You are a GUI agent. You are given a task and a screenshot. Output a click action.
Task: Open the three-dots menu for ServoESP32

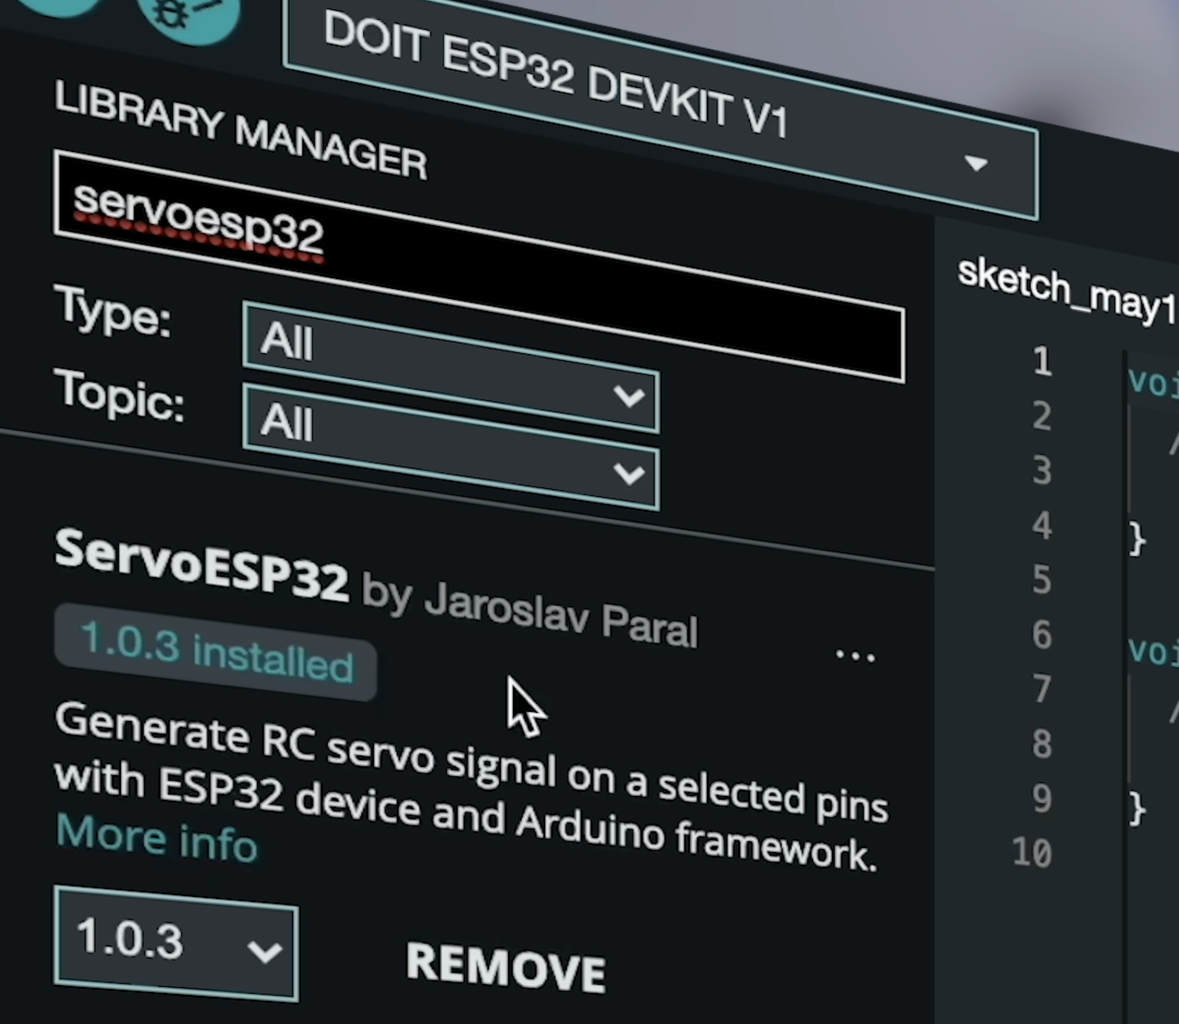[x=856, y=656]
